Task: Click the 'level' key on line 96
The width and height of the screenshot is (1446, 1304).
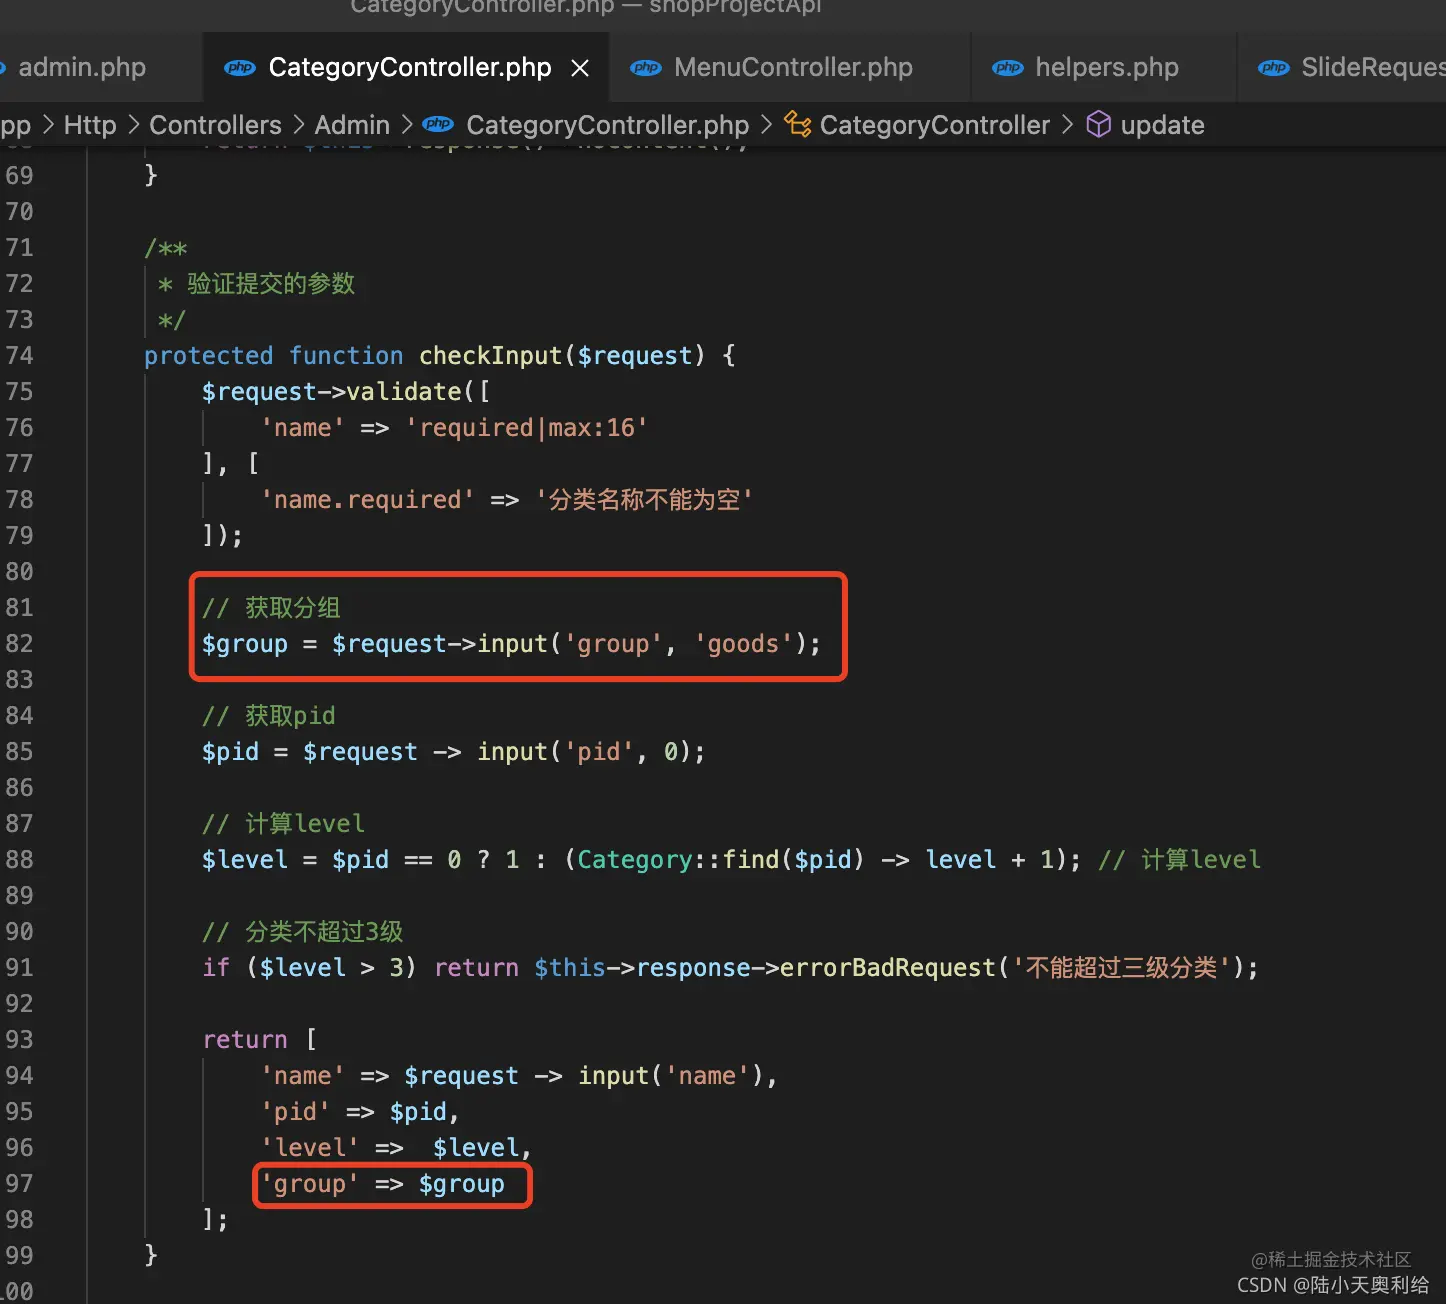Action: pyautogui.click(x=309, y=1148)
